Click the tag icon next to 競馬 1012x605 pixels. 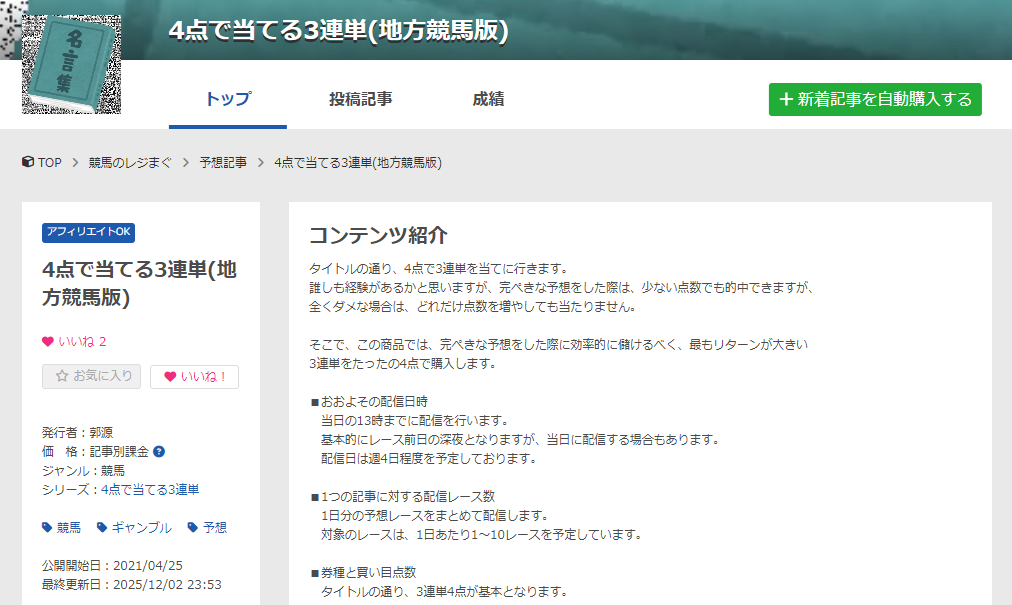coord(47,528)
